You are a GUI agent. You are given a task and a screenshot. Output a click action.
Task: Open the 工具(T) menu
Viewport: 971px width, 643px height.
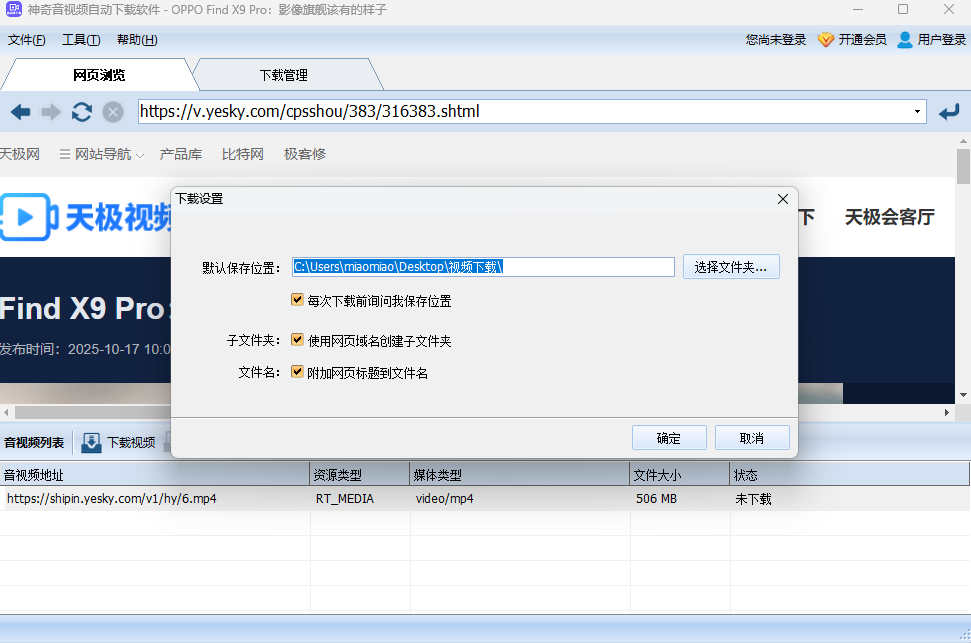[81, 40]
